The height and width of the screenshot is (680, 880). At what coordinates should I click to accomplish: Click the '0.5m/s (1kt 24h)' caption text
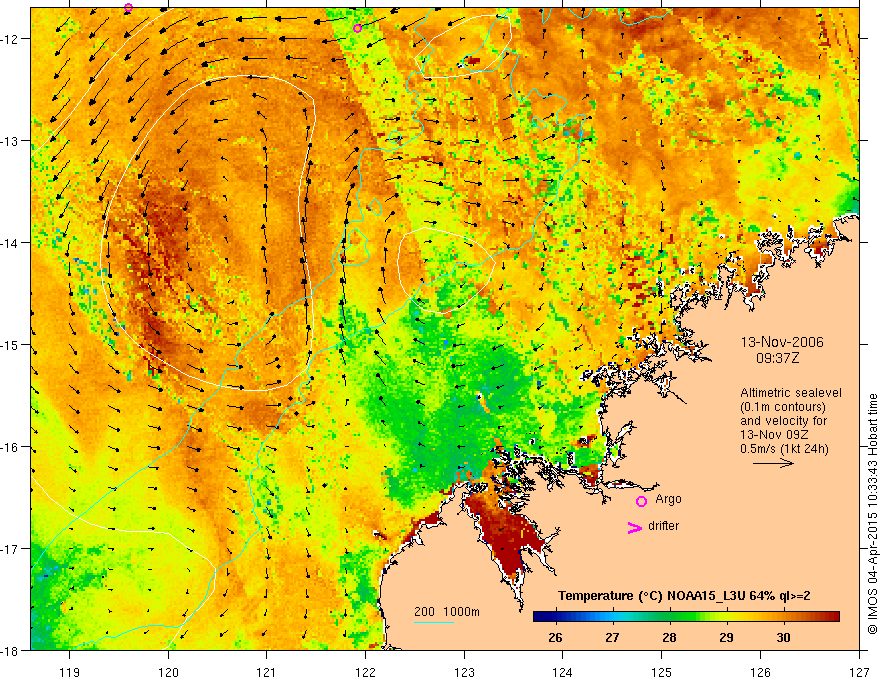coord(784,449)
